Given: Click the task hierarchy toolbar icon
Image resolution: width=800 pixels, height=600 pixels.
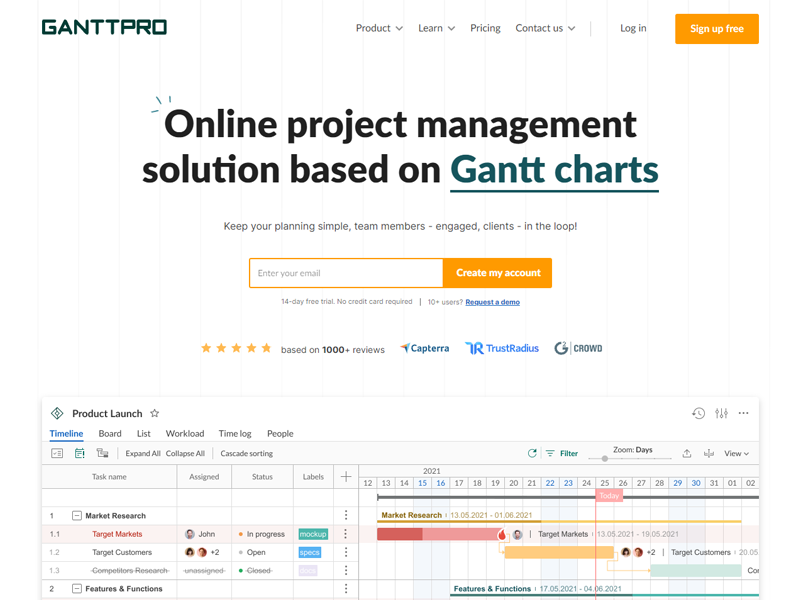Looking at the screenshot, I should (103, 453).
